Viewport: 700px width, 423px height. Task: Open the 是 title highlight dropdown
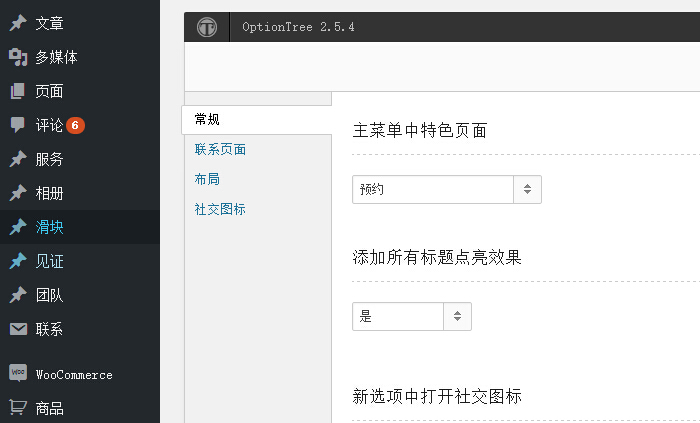412,316
